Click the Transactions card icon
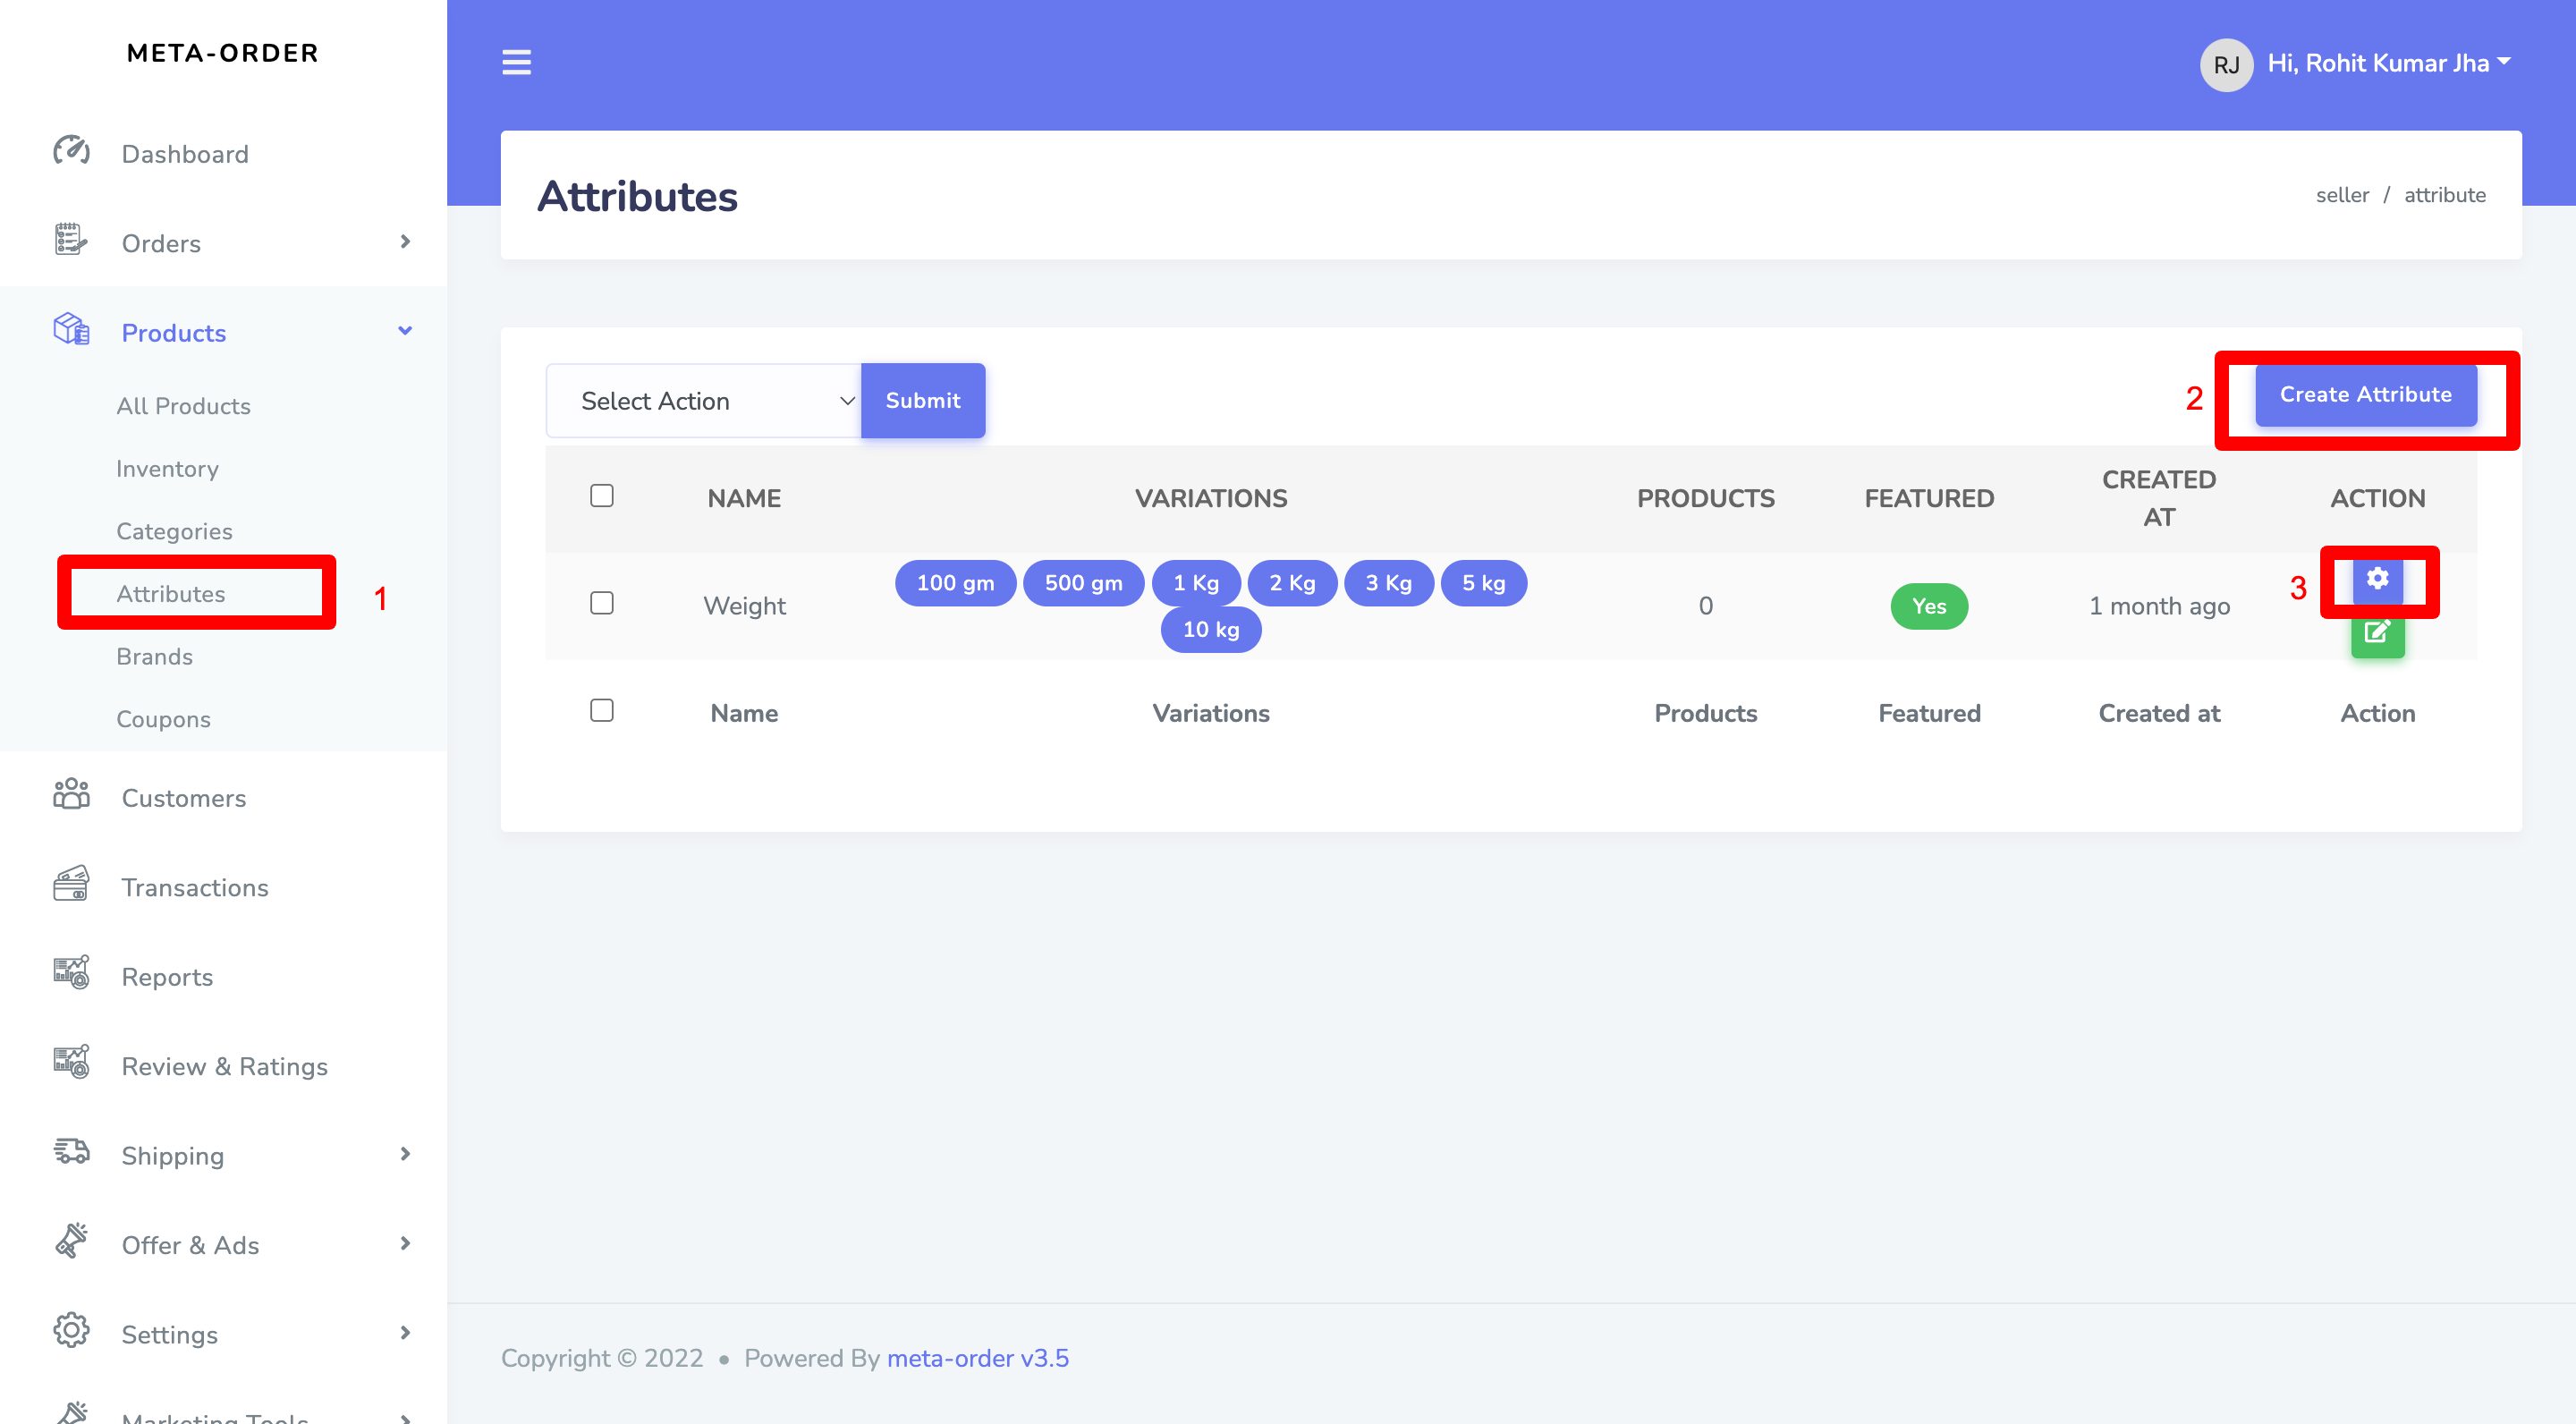The image size is (2576, 1424). [71, 885]
